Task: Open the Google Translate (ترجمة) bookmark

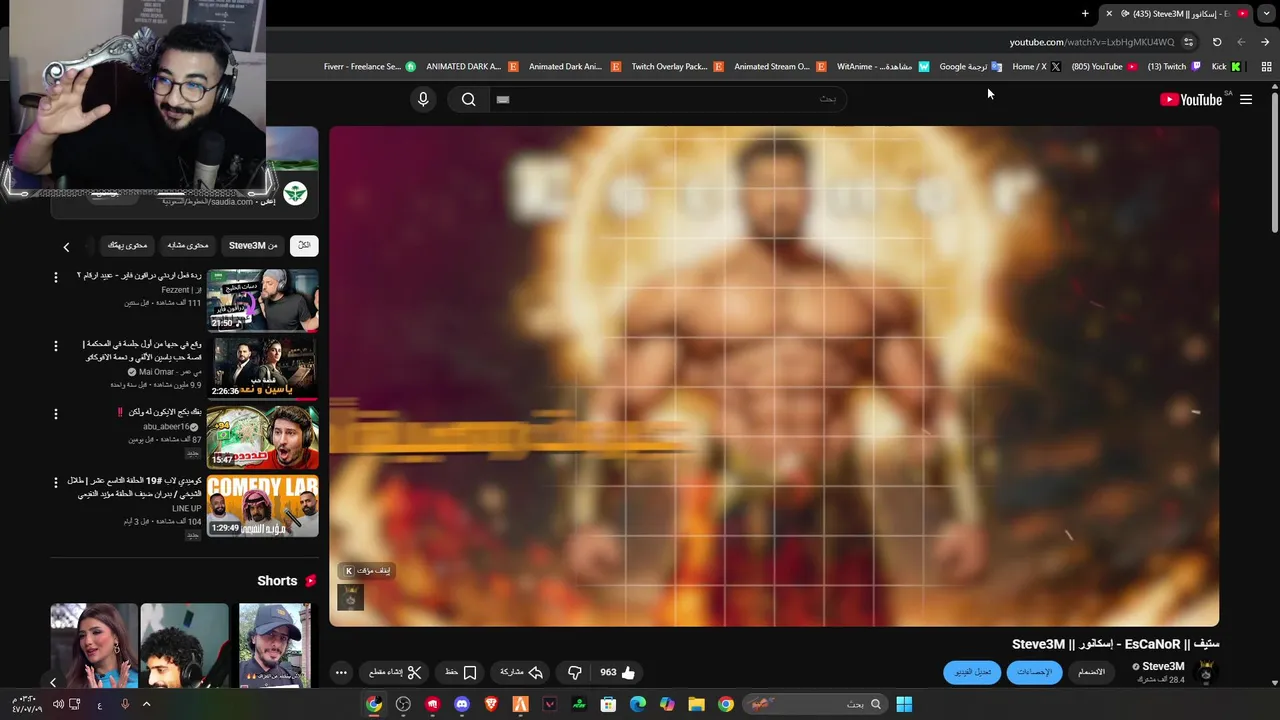Action: [x=970, y=67]
